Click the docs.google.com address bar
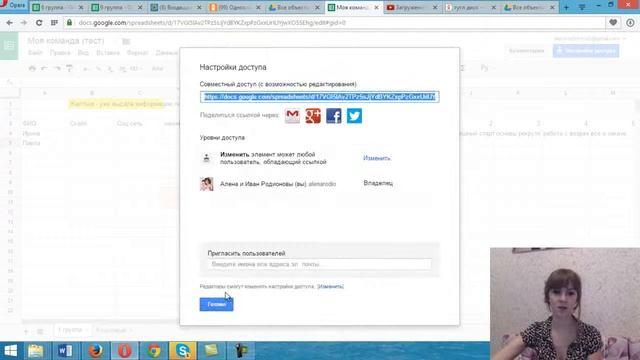Screen dimensions: 640x360 335,23
